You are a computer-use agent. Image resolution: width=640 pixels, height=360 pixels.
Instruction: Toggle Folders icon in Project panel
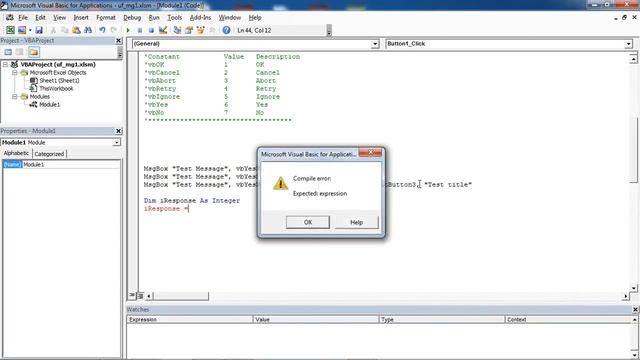[x=34, y=52]
